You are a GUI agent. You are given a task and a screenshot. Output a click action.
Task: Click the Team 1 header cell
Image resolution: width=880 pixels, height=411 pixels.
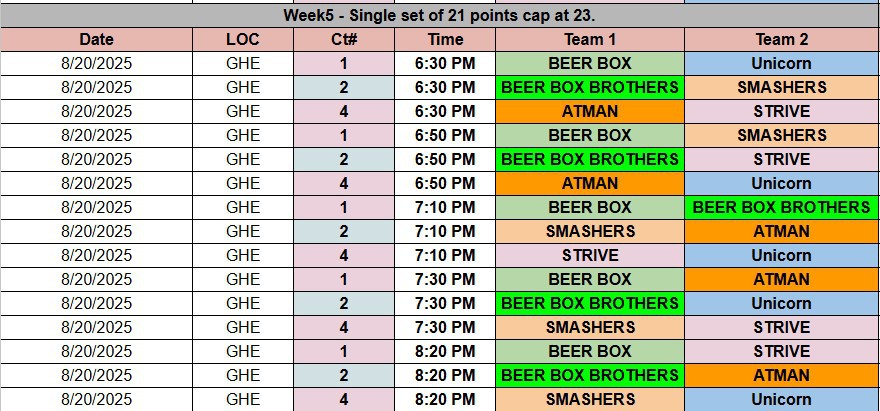[590, 40]
